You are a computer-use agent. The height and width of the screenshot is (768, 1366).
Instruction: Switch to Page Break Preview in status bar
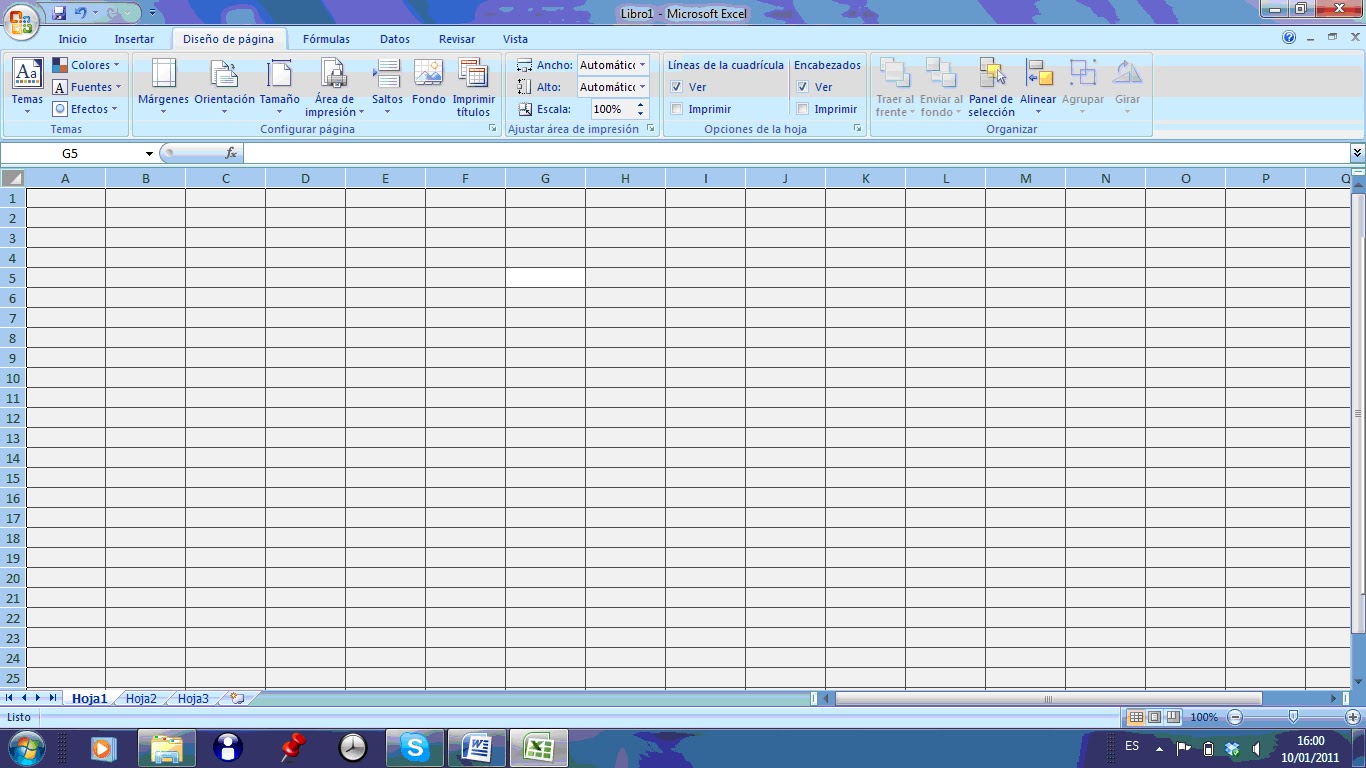1173,717
